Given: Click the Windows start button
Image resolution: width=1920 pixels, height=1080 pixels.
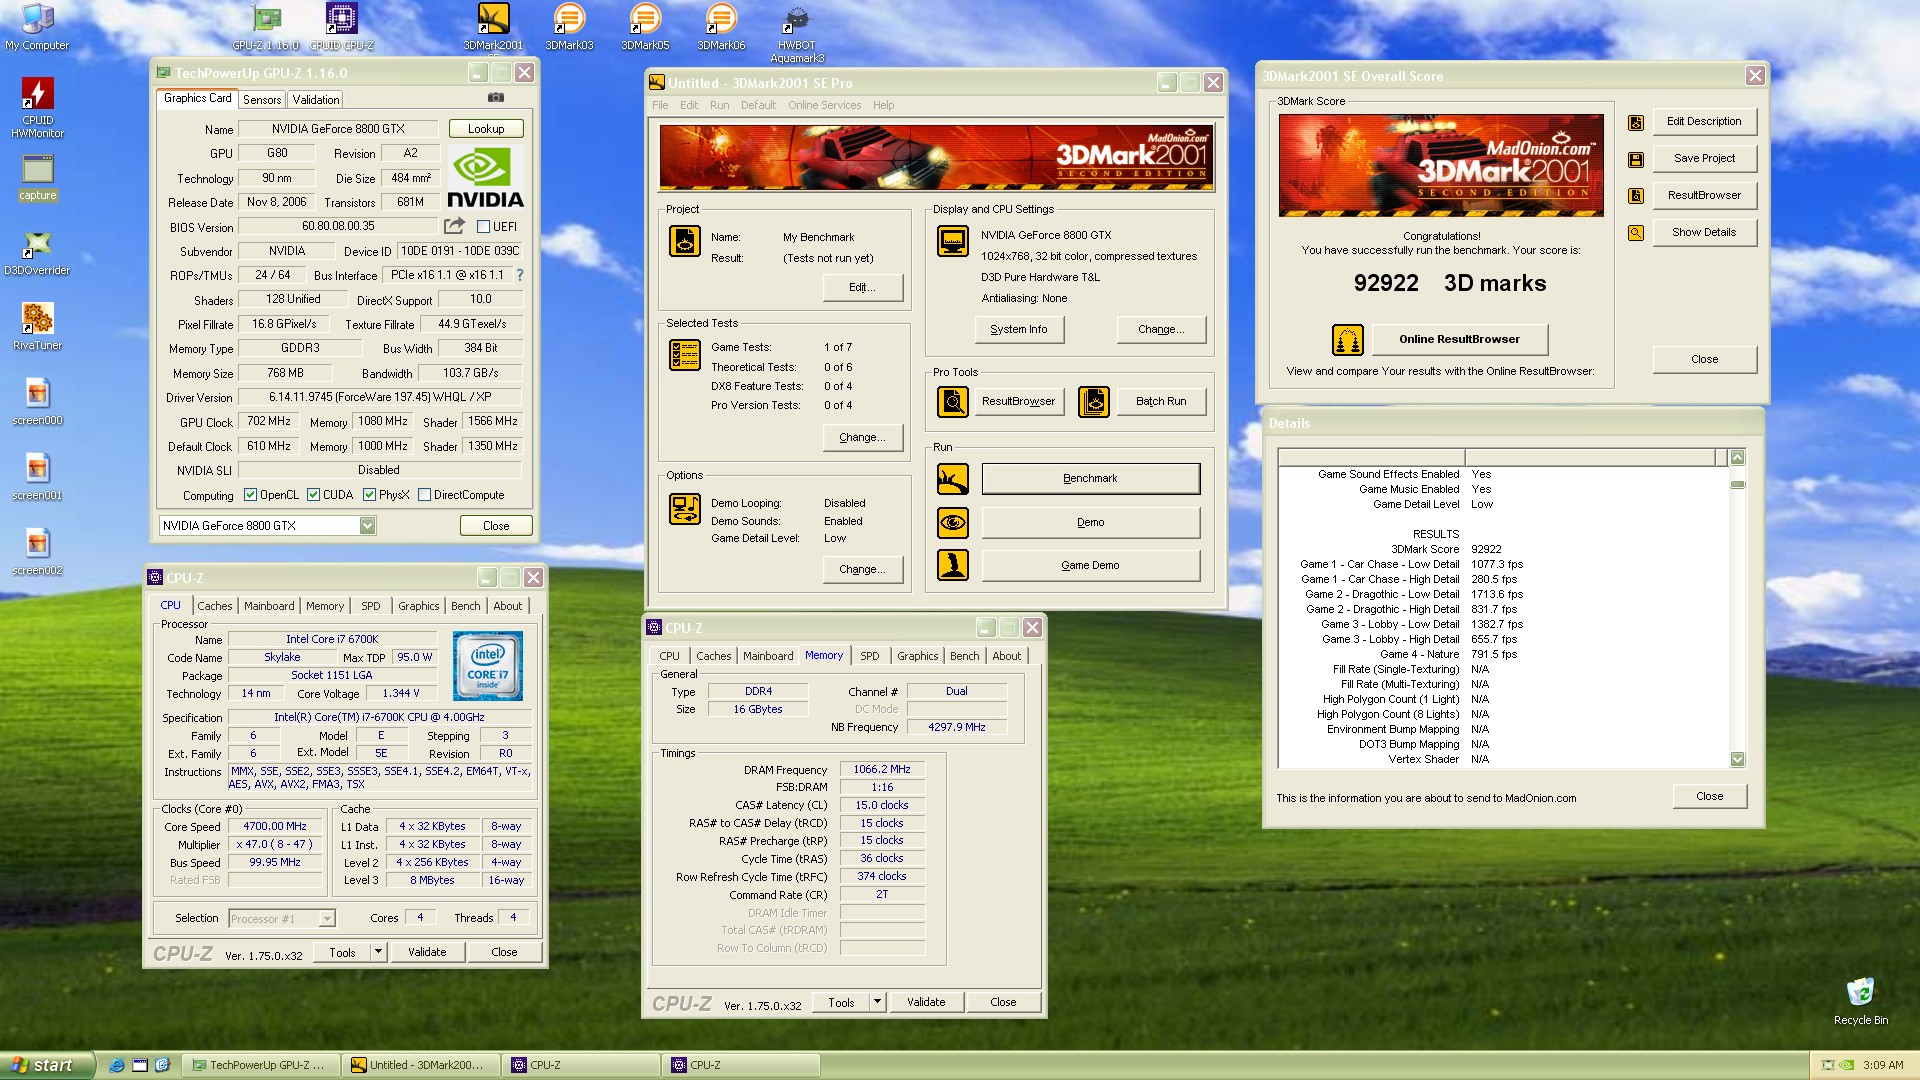Looking at the screenshot, I should [x=47, y=1065].
